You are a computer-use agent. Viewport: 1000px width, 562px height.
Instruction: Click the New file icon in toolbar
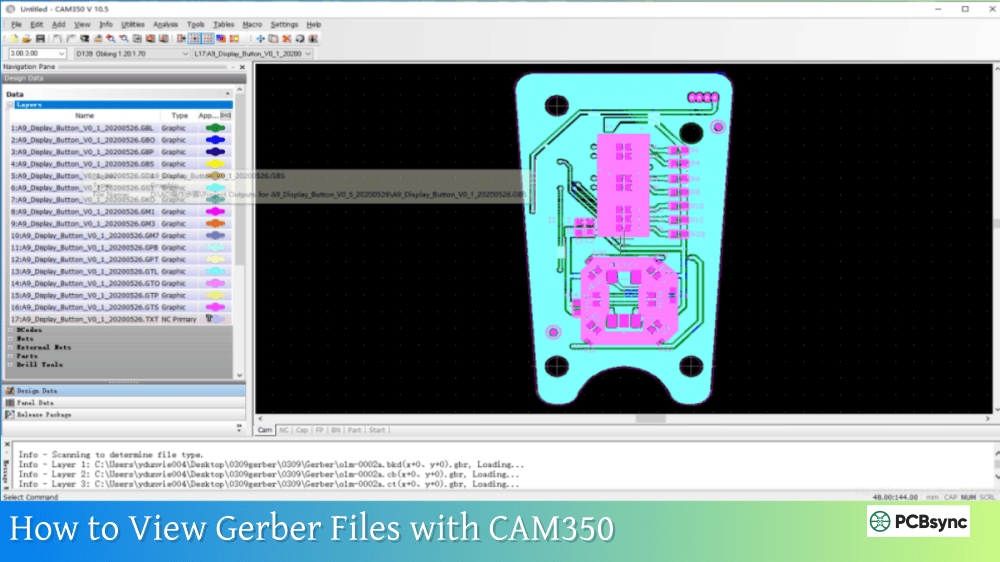click(x=13, y=38)
